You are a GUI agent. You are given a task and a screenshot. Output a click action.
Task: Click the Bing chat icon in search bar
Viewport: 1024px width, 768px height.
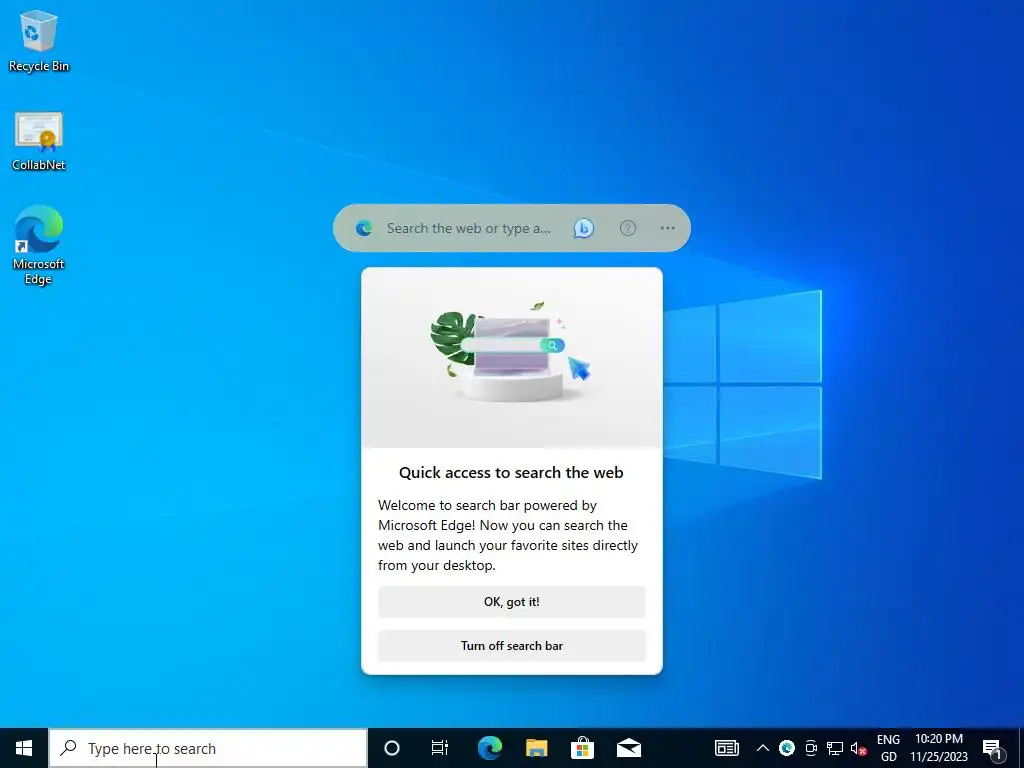583,228
